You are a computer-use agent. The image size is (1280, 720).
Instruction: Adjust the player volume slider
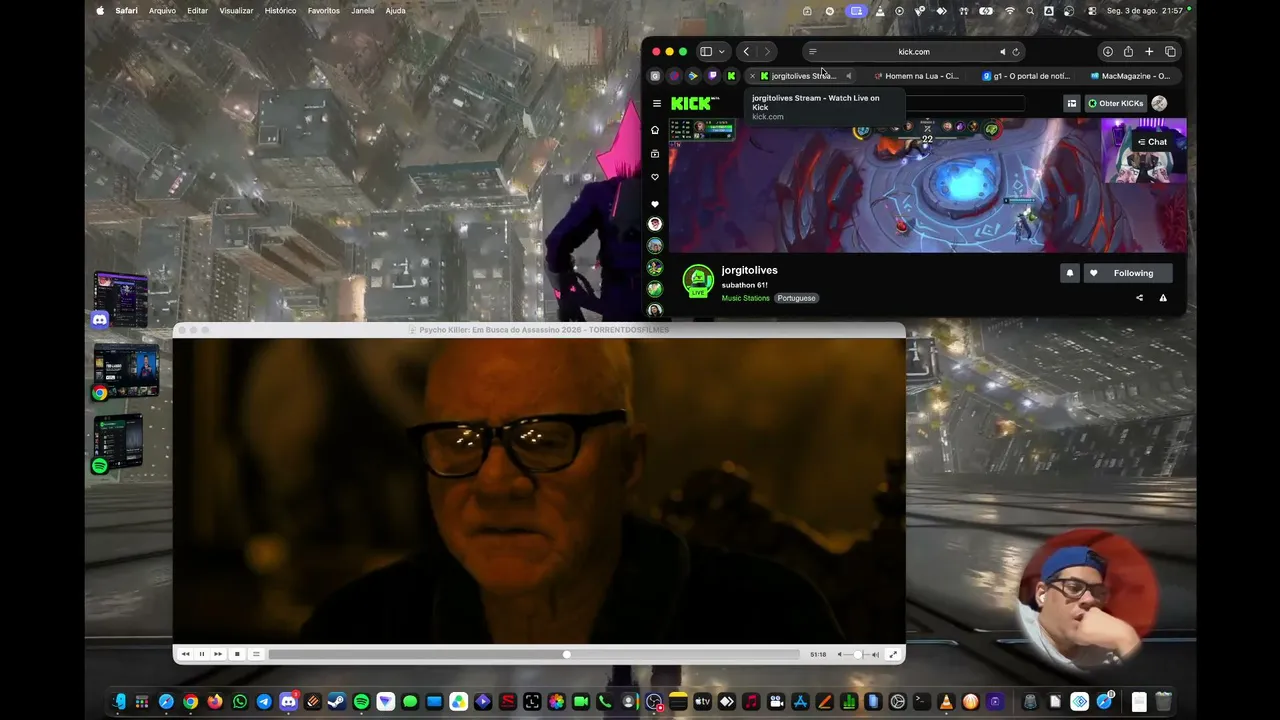tap(858, 654)
